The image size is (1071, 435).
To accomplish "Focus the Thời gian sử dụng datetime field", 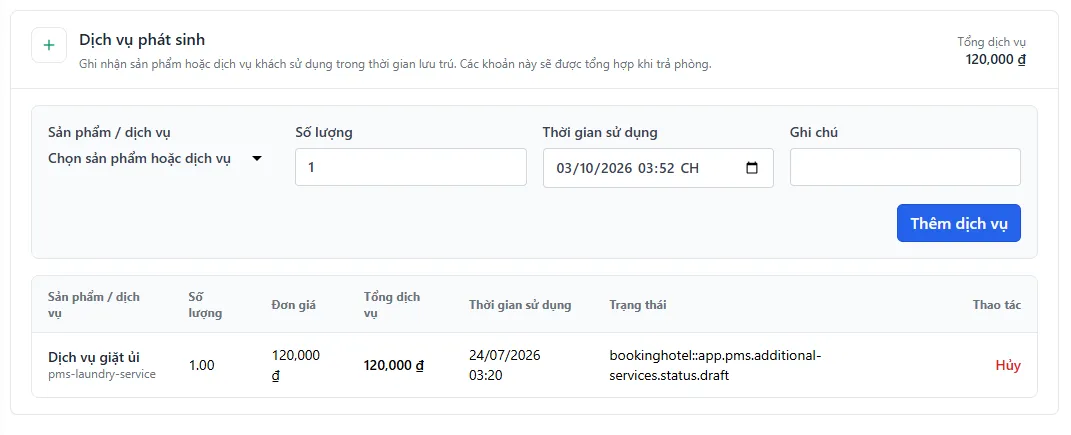I will [658, 167].
